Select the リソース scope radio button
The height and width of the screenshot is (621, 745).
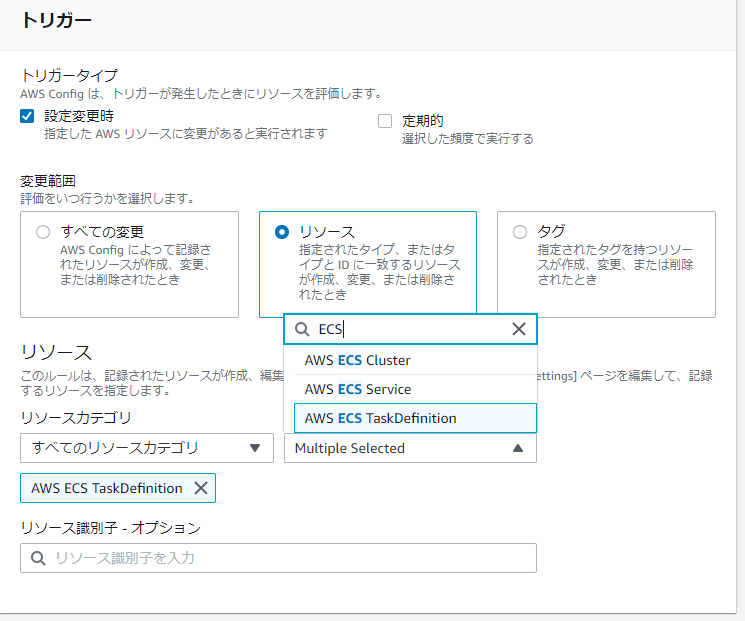[282, 232]
